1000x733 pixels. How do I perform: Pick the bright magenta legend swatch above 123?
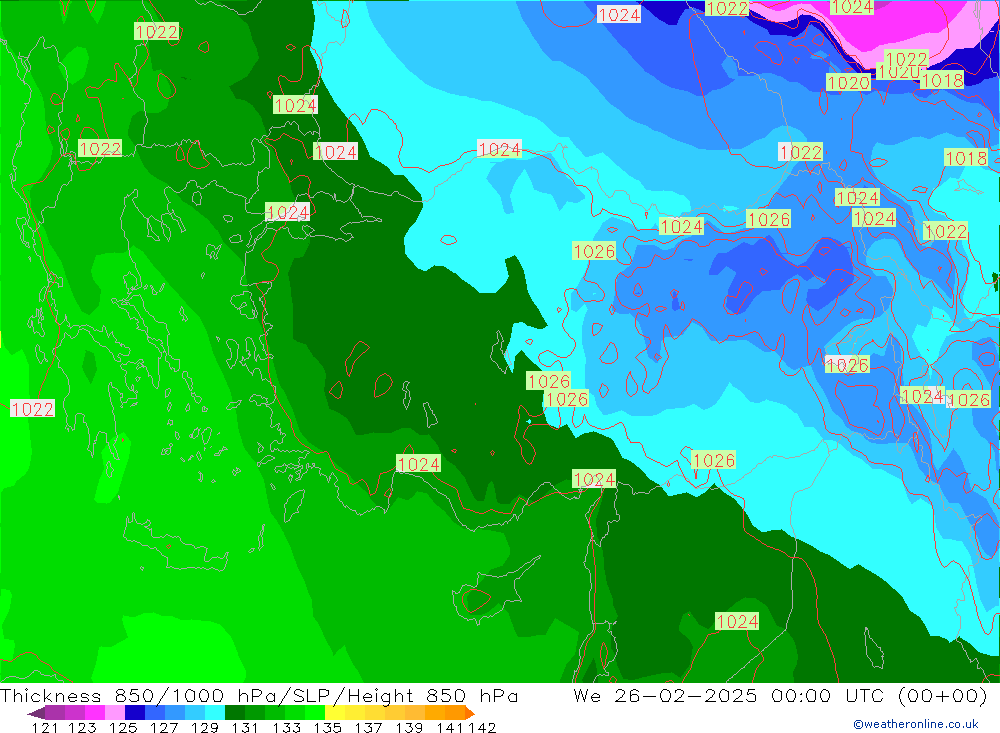click(94, 713)
